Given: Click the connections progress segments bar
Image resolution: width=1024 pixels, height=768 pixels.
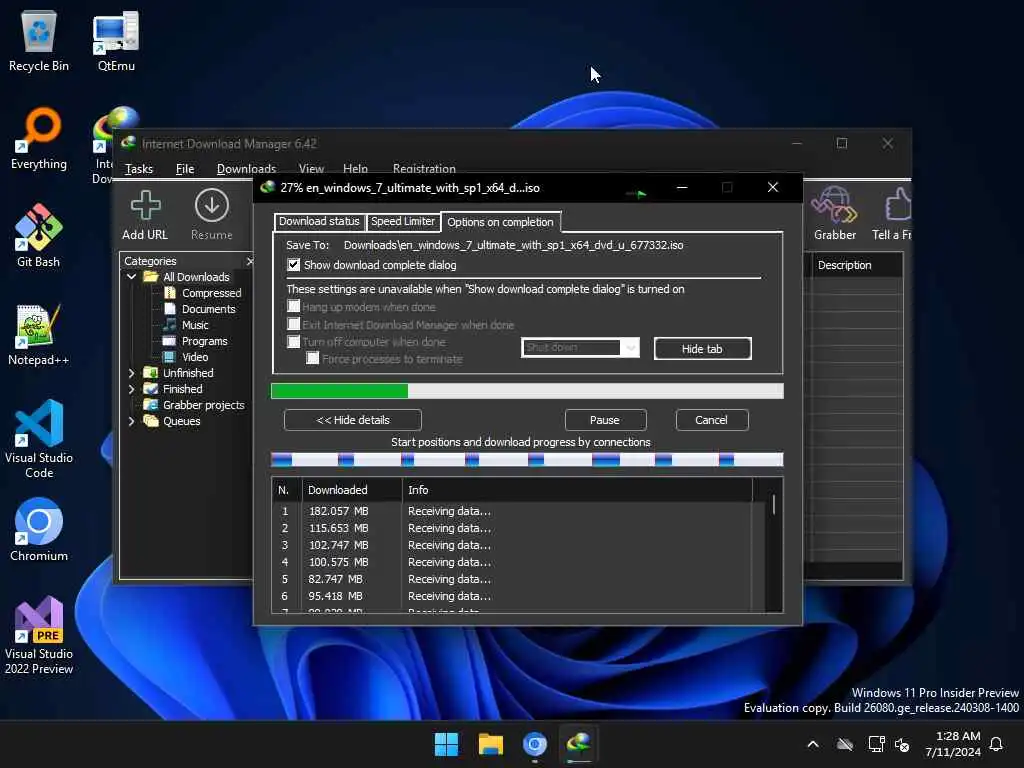Looking at the screenshot, I should click(527, 460).
